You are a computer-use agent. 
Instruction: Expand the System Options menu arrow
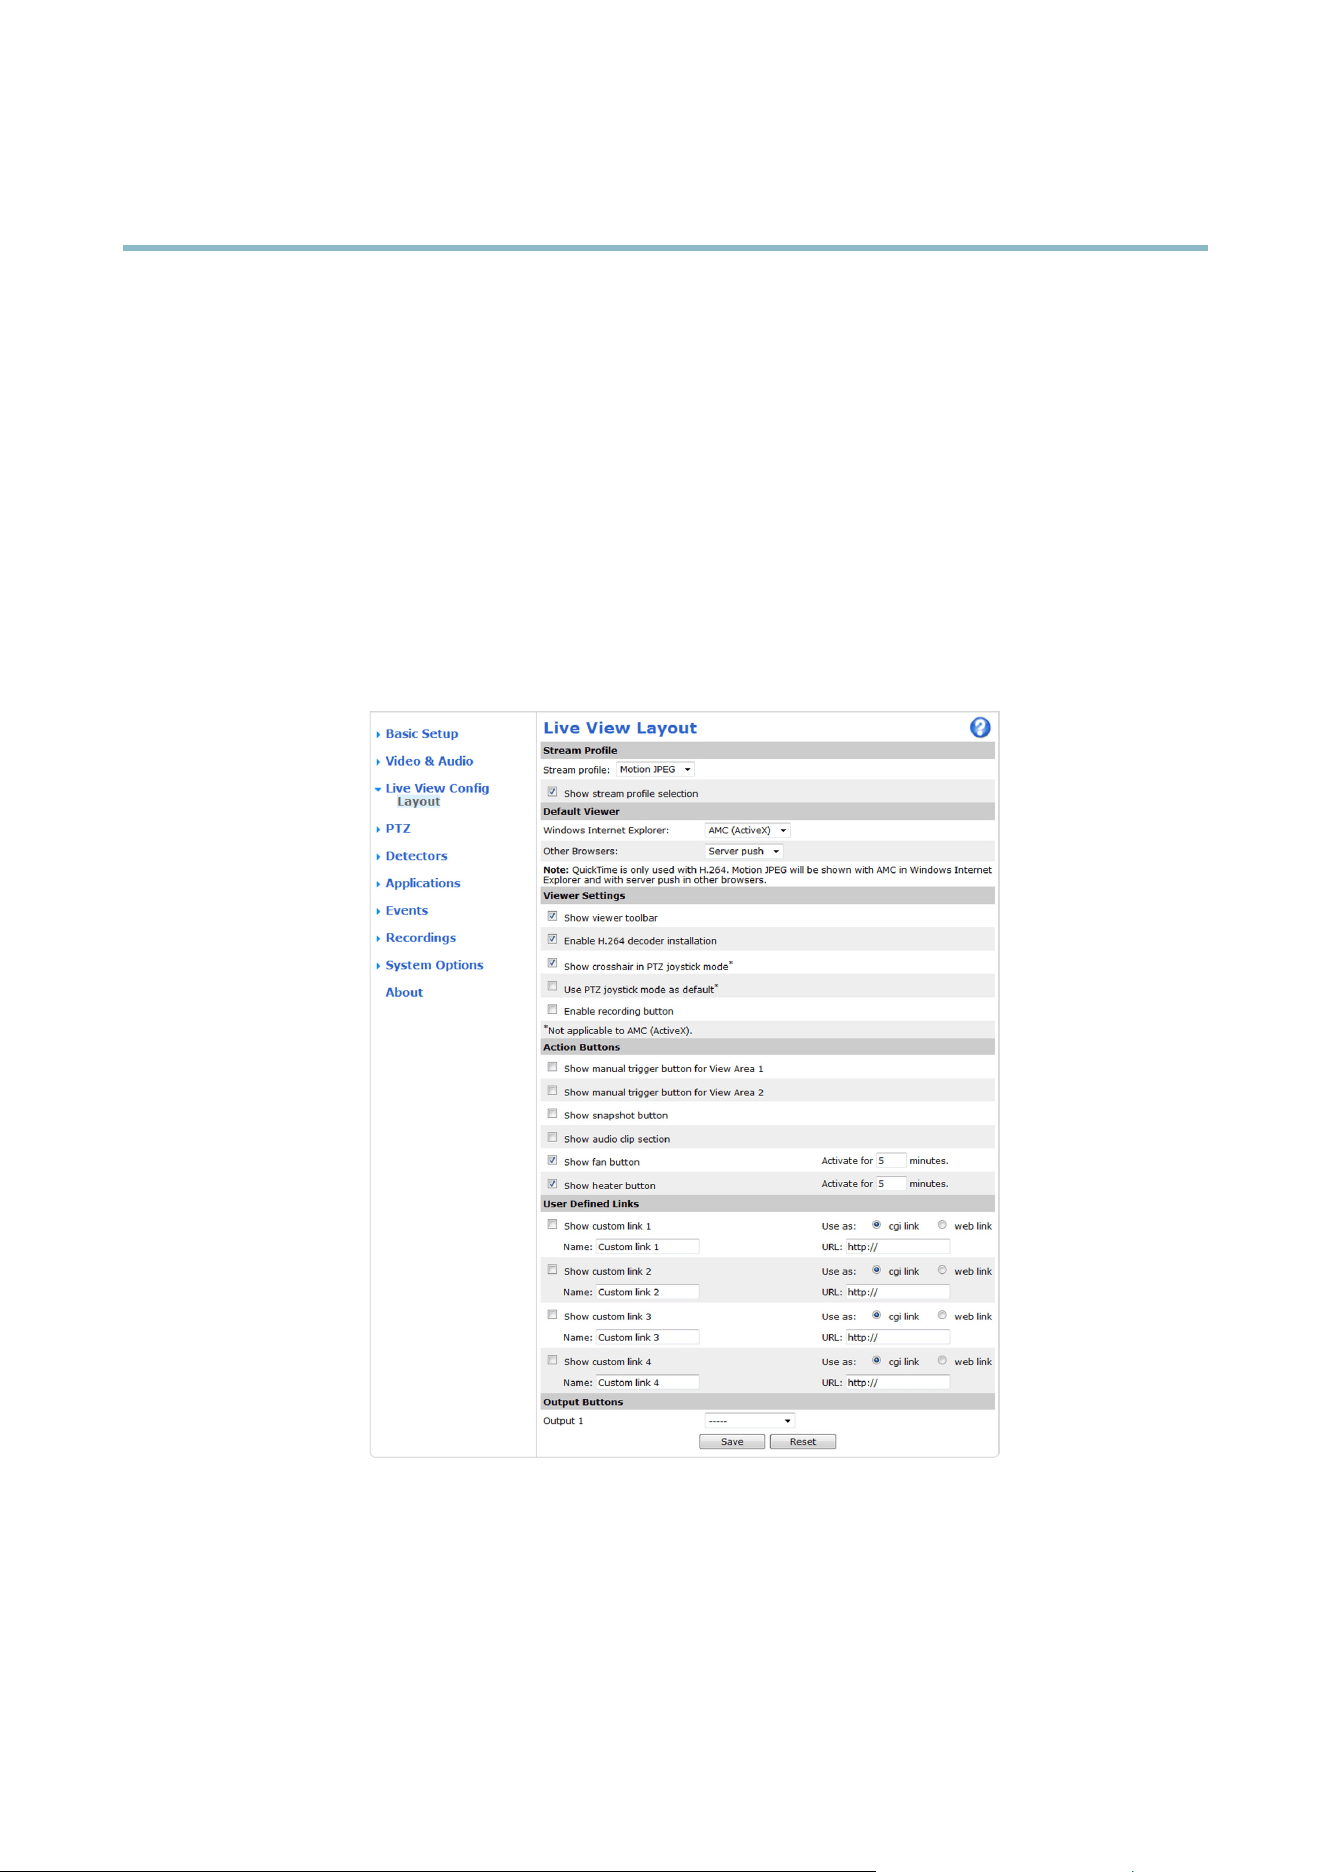click(x=378, y=966)
